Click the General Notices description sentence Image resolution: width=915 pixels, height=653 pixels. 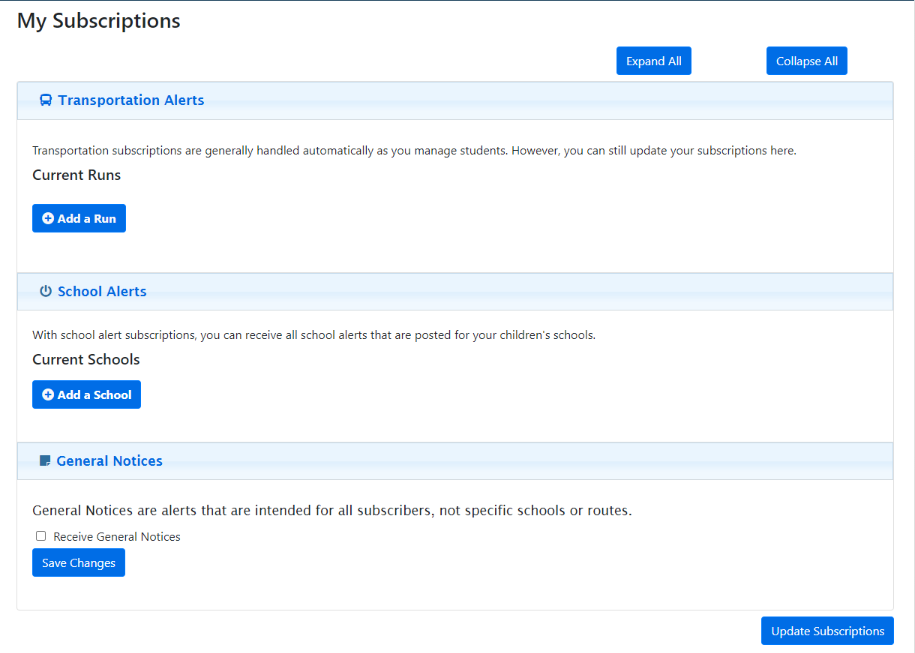pyautogui.click(x=332, y=511)
